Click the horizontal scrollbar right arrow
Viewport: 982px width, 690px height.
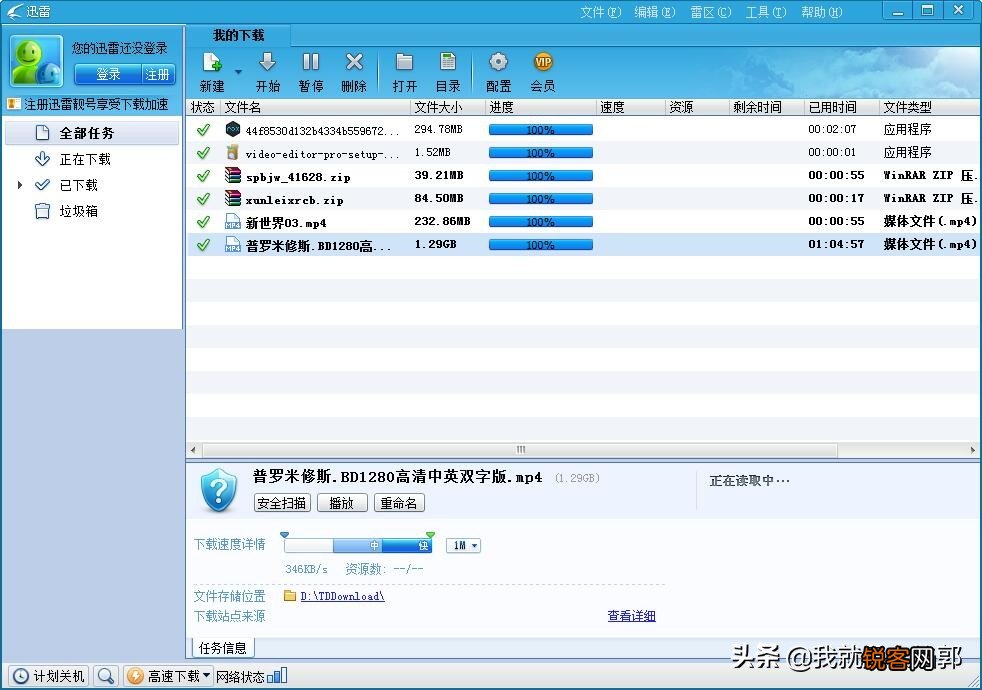pos(972,450)
